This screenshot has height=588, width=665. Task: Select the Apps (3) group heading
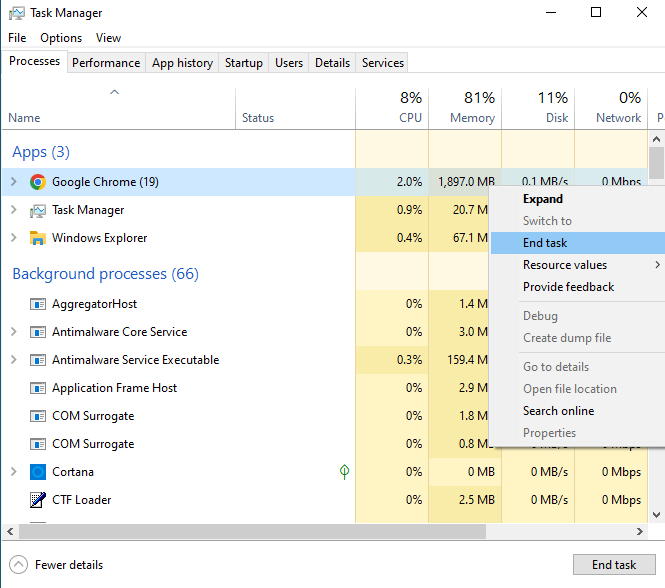(41, 152)
